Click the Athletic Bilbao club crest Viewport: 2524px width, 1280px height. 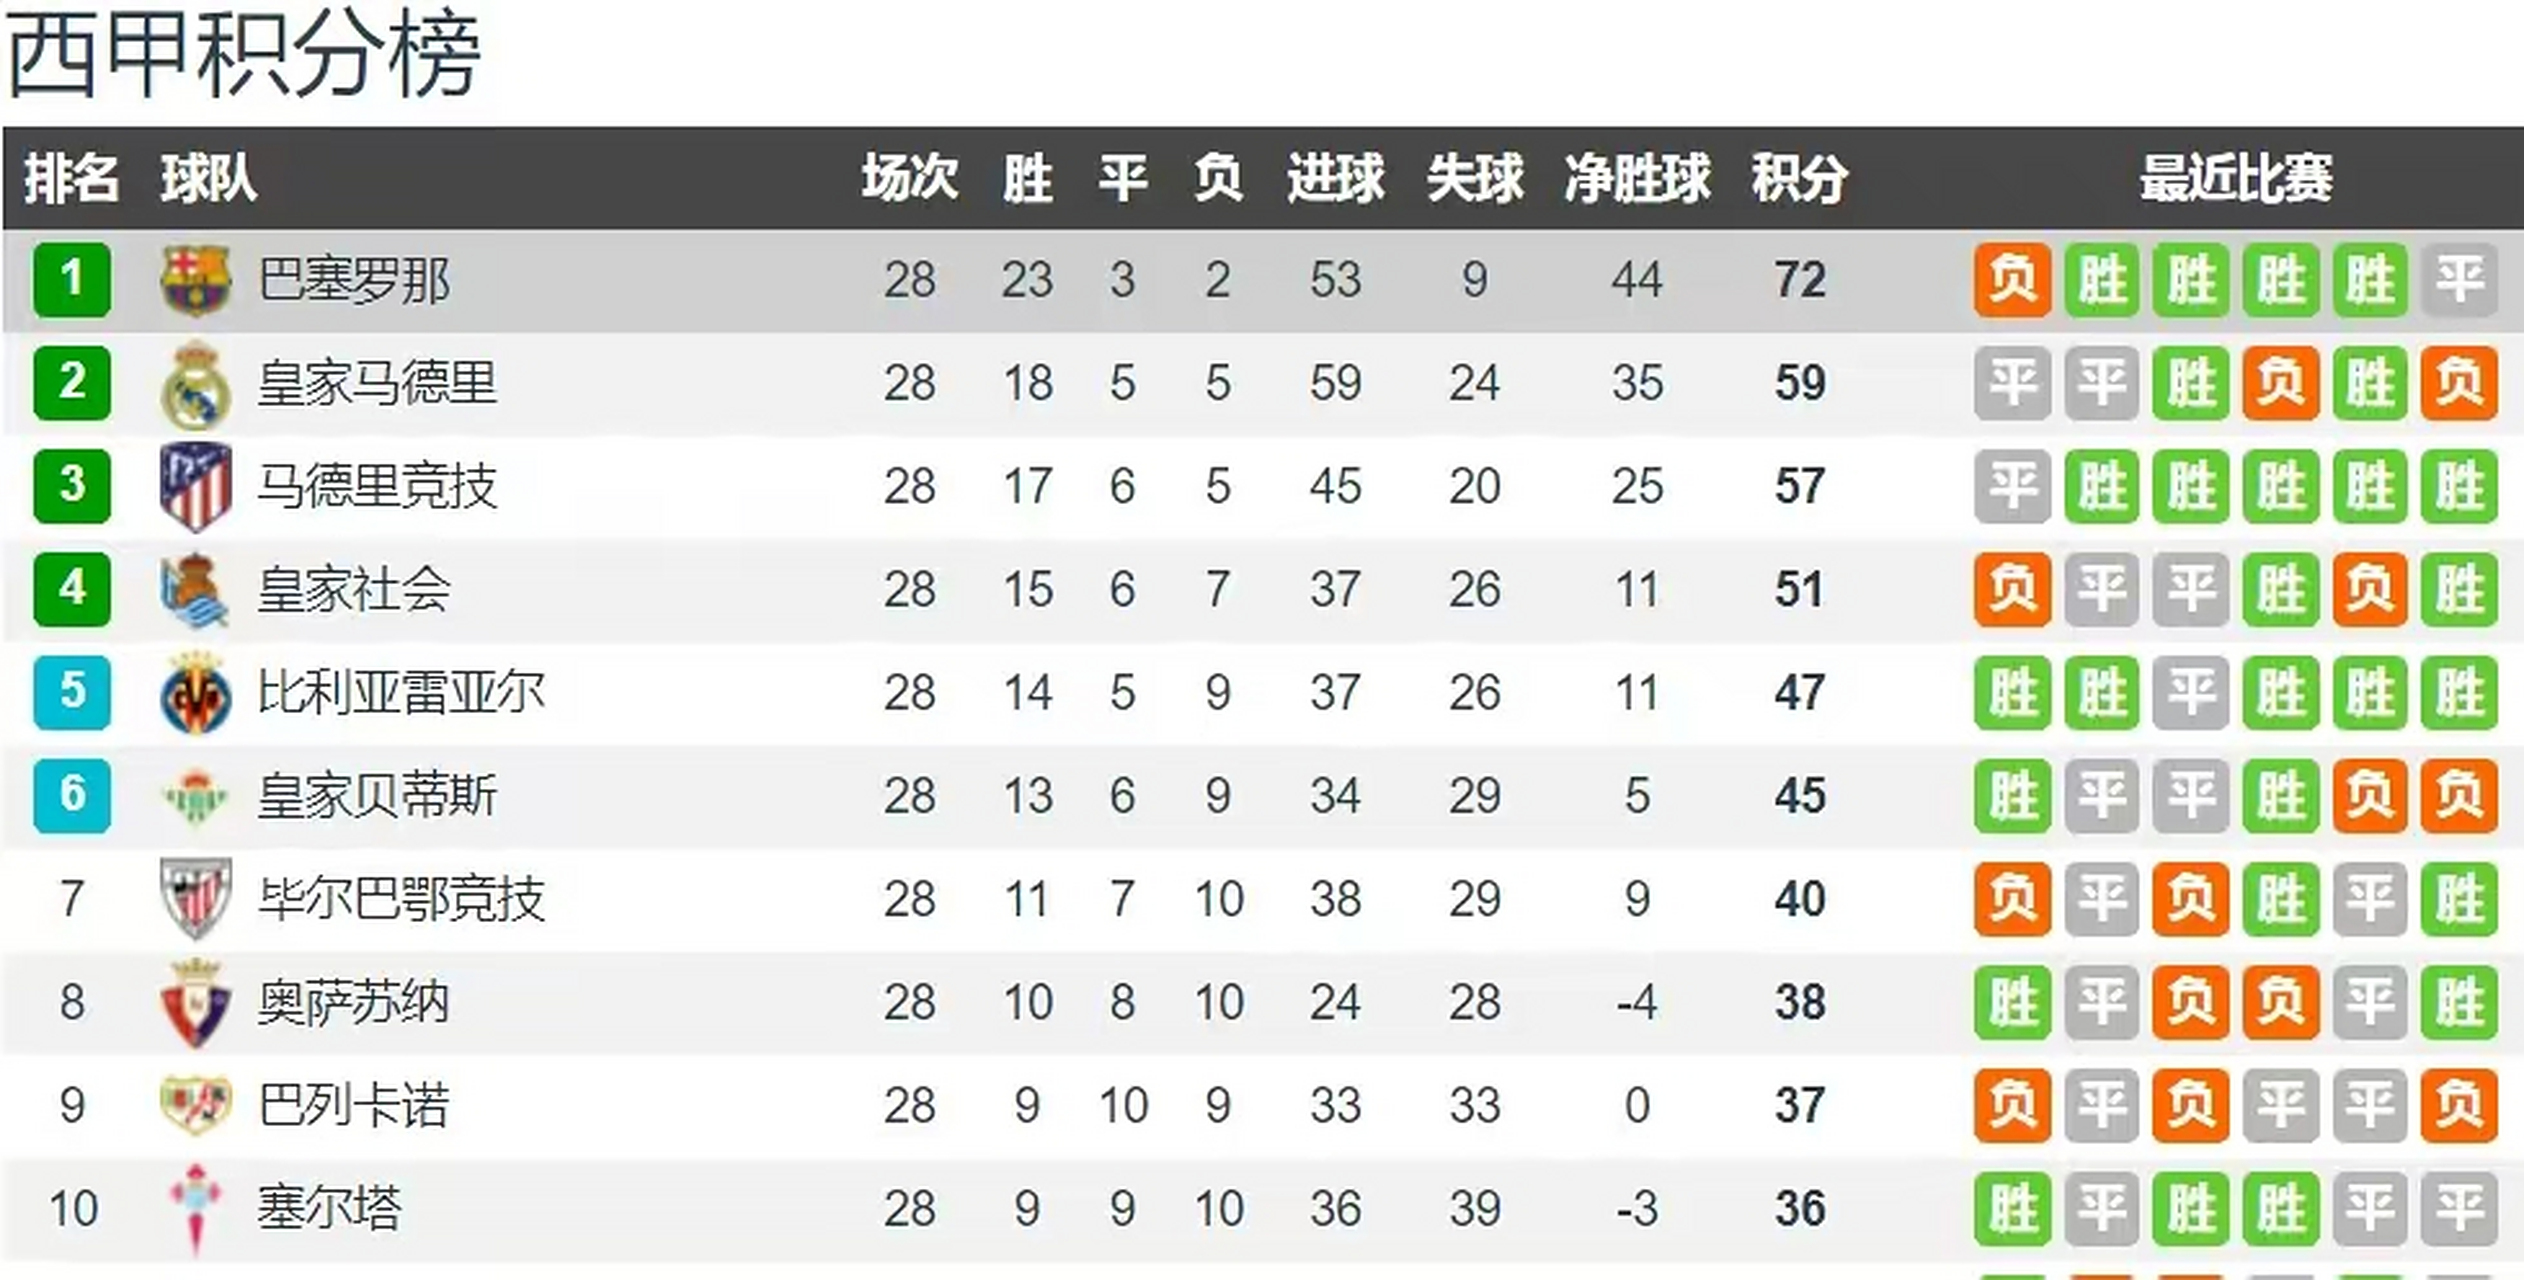pos(196,899)
